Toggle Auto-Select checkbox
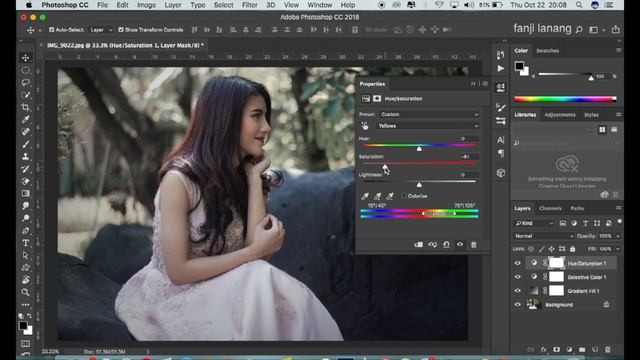The width and height of the screenshot is (640, 360). coord(51,30)
